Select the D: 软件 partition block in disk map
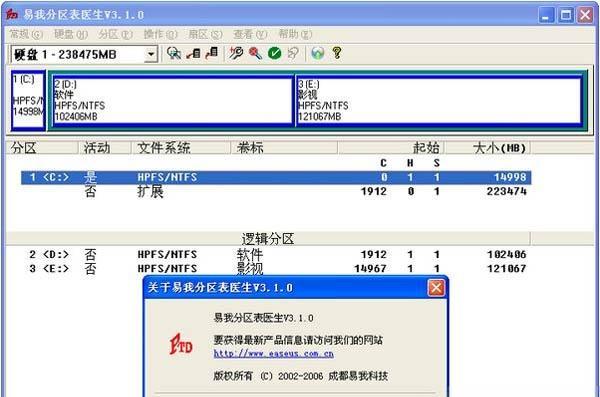 pyautogui.click(x=173, y=100)
